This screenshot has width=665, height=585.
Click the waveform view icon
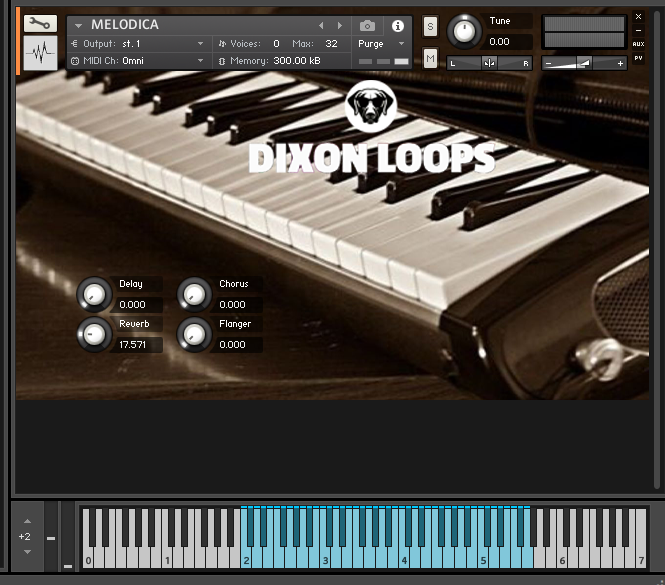coord(41,54)
